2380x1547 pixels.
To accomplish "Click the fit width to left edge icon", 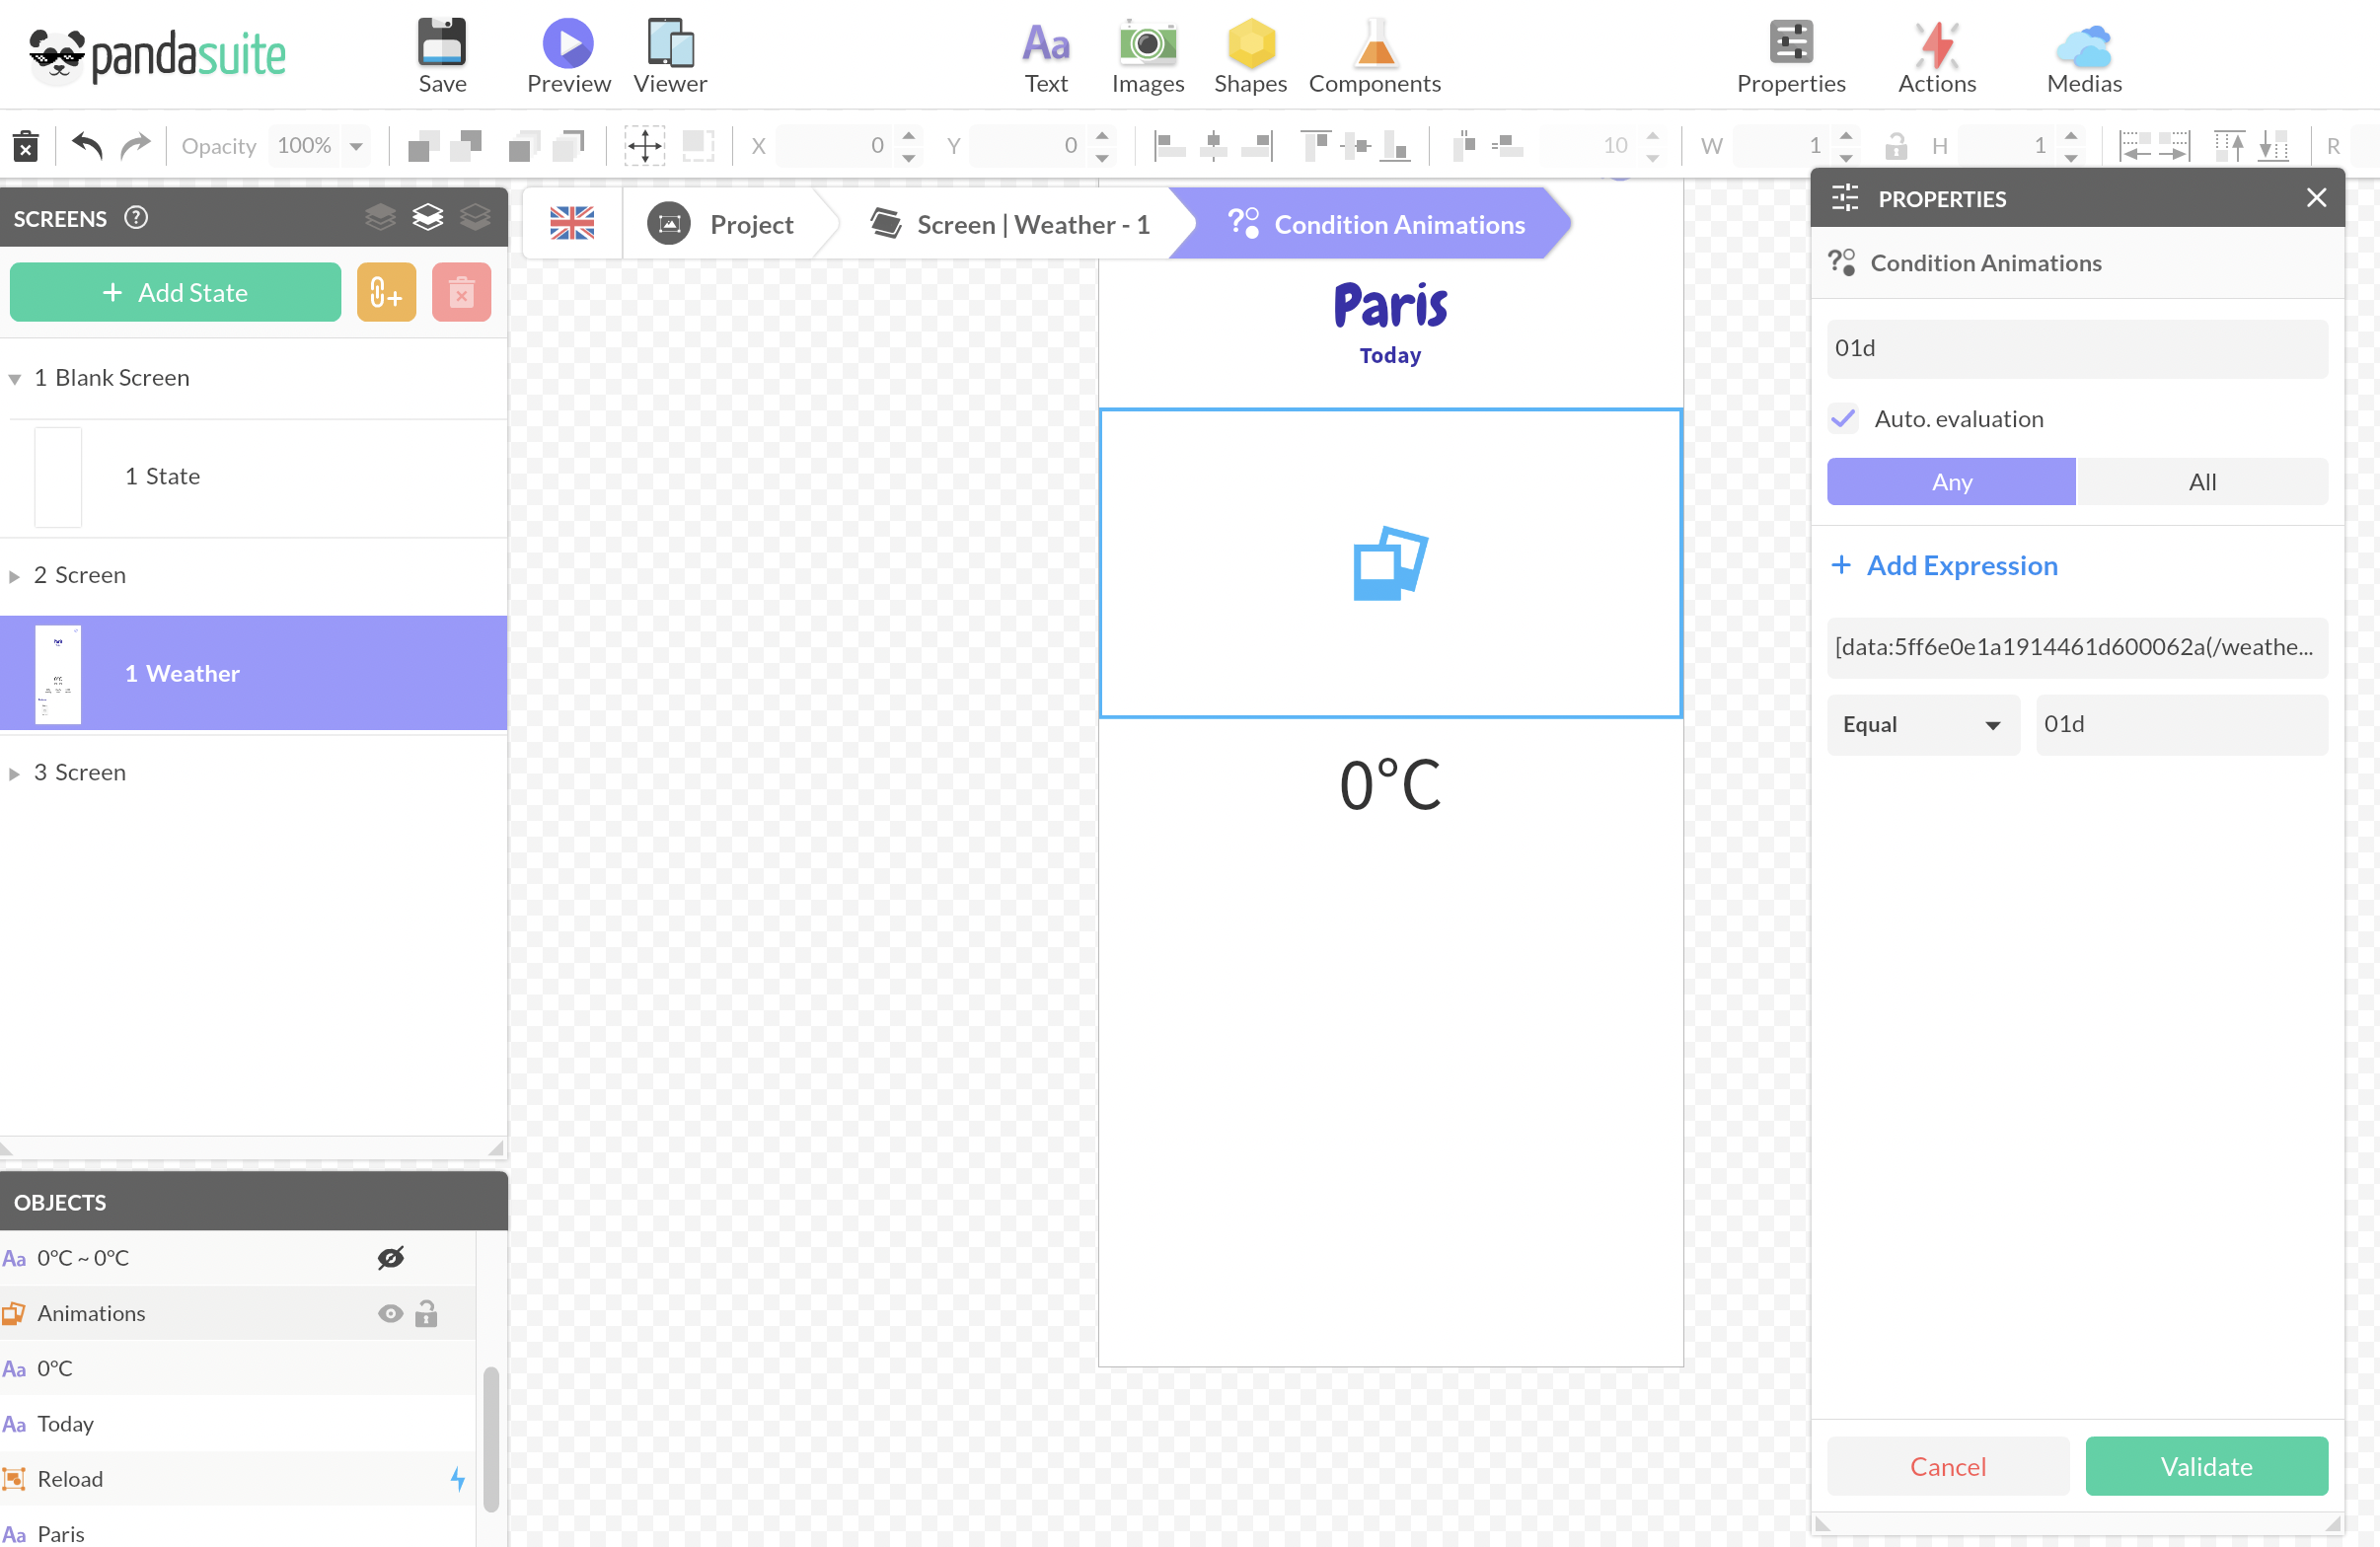I will (2135, 146).
